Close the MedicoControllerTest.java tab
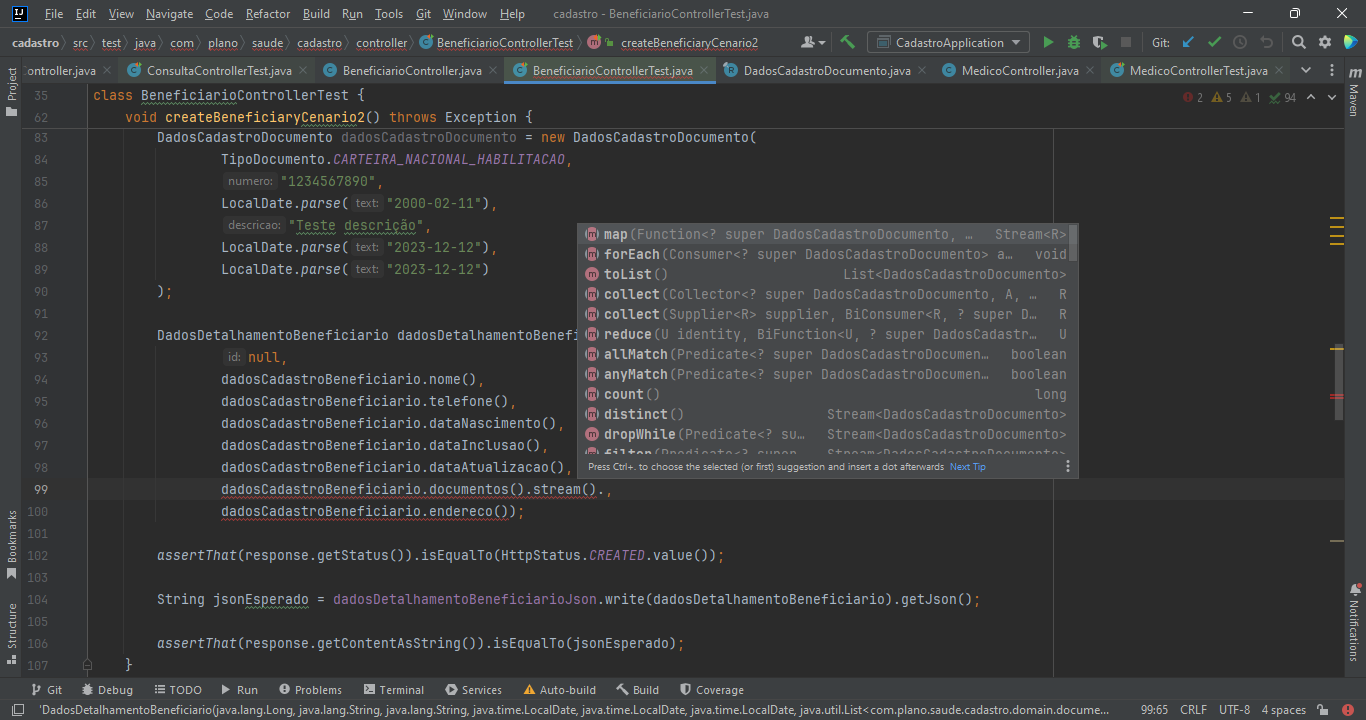The height and width of the screenshot is (720, 1366). point(1279,71)
